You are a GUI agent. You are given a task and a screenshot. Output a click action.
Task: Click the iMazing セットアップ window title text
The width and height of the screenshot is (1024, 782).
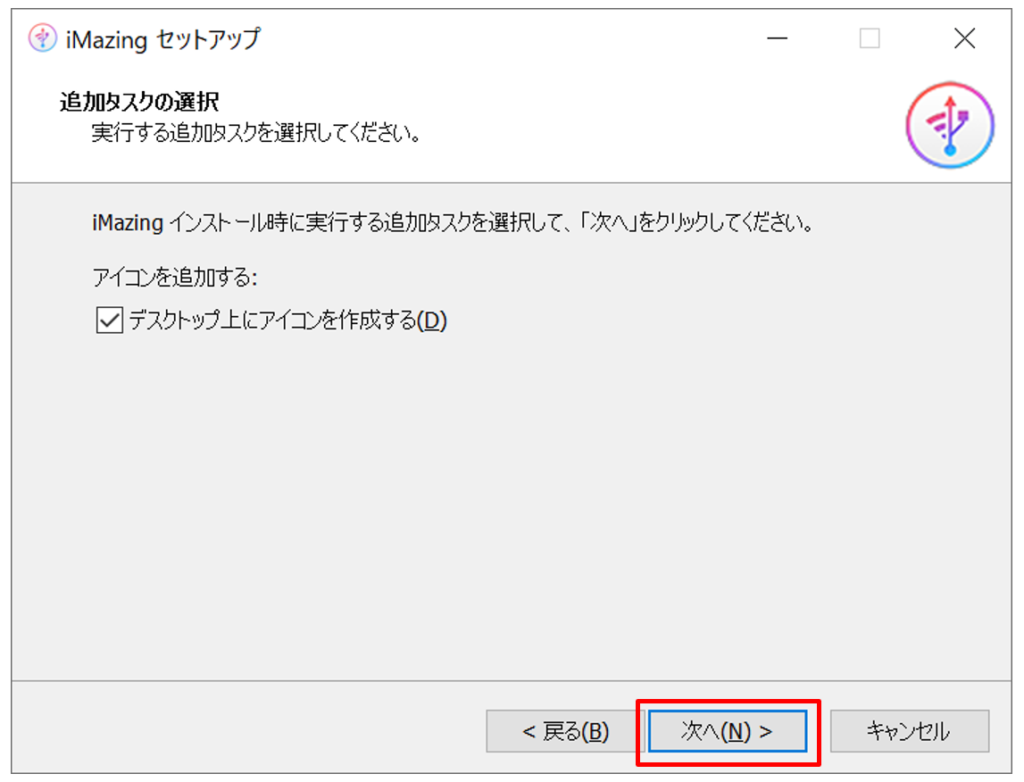(163, 39)
